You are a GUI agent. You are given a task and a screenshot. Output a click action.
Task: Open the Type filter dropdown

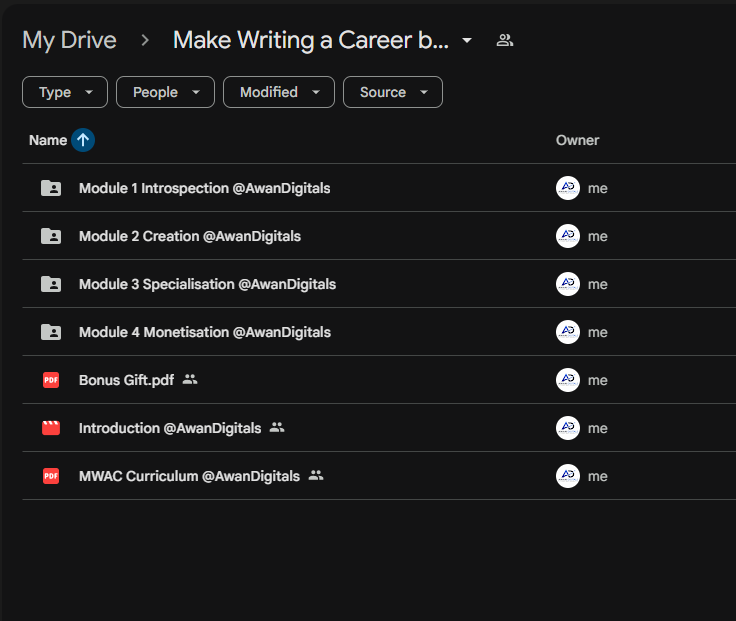pos(65,92)
